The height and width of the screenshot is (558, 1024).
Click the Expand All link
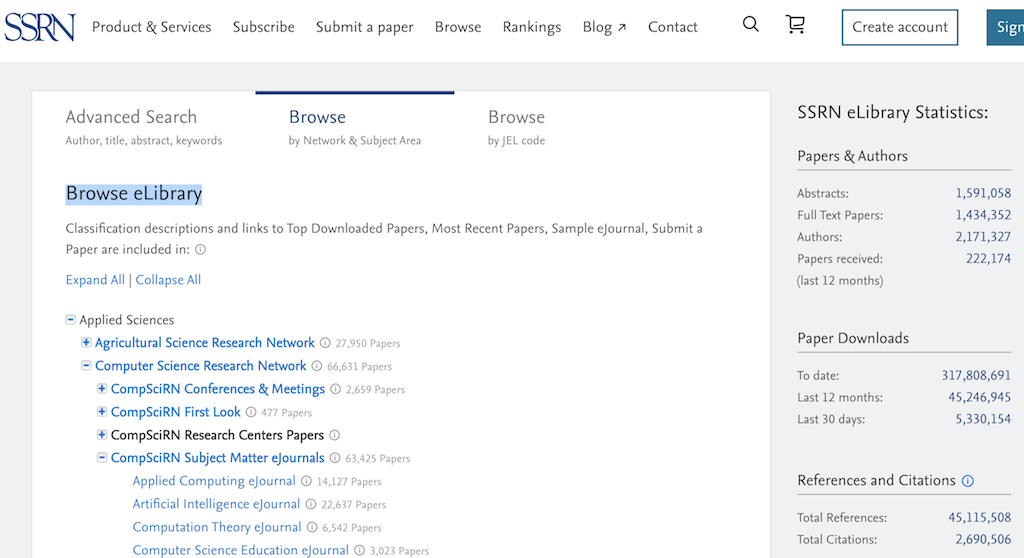(x=95, y=280)
